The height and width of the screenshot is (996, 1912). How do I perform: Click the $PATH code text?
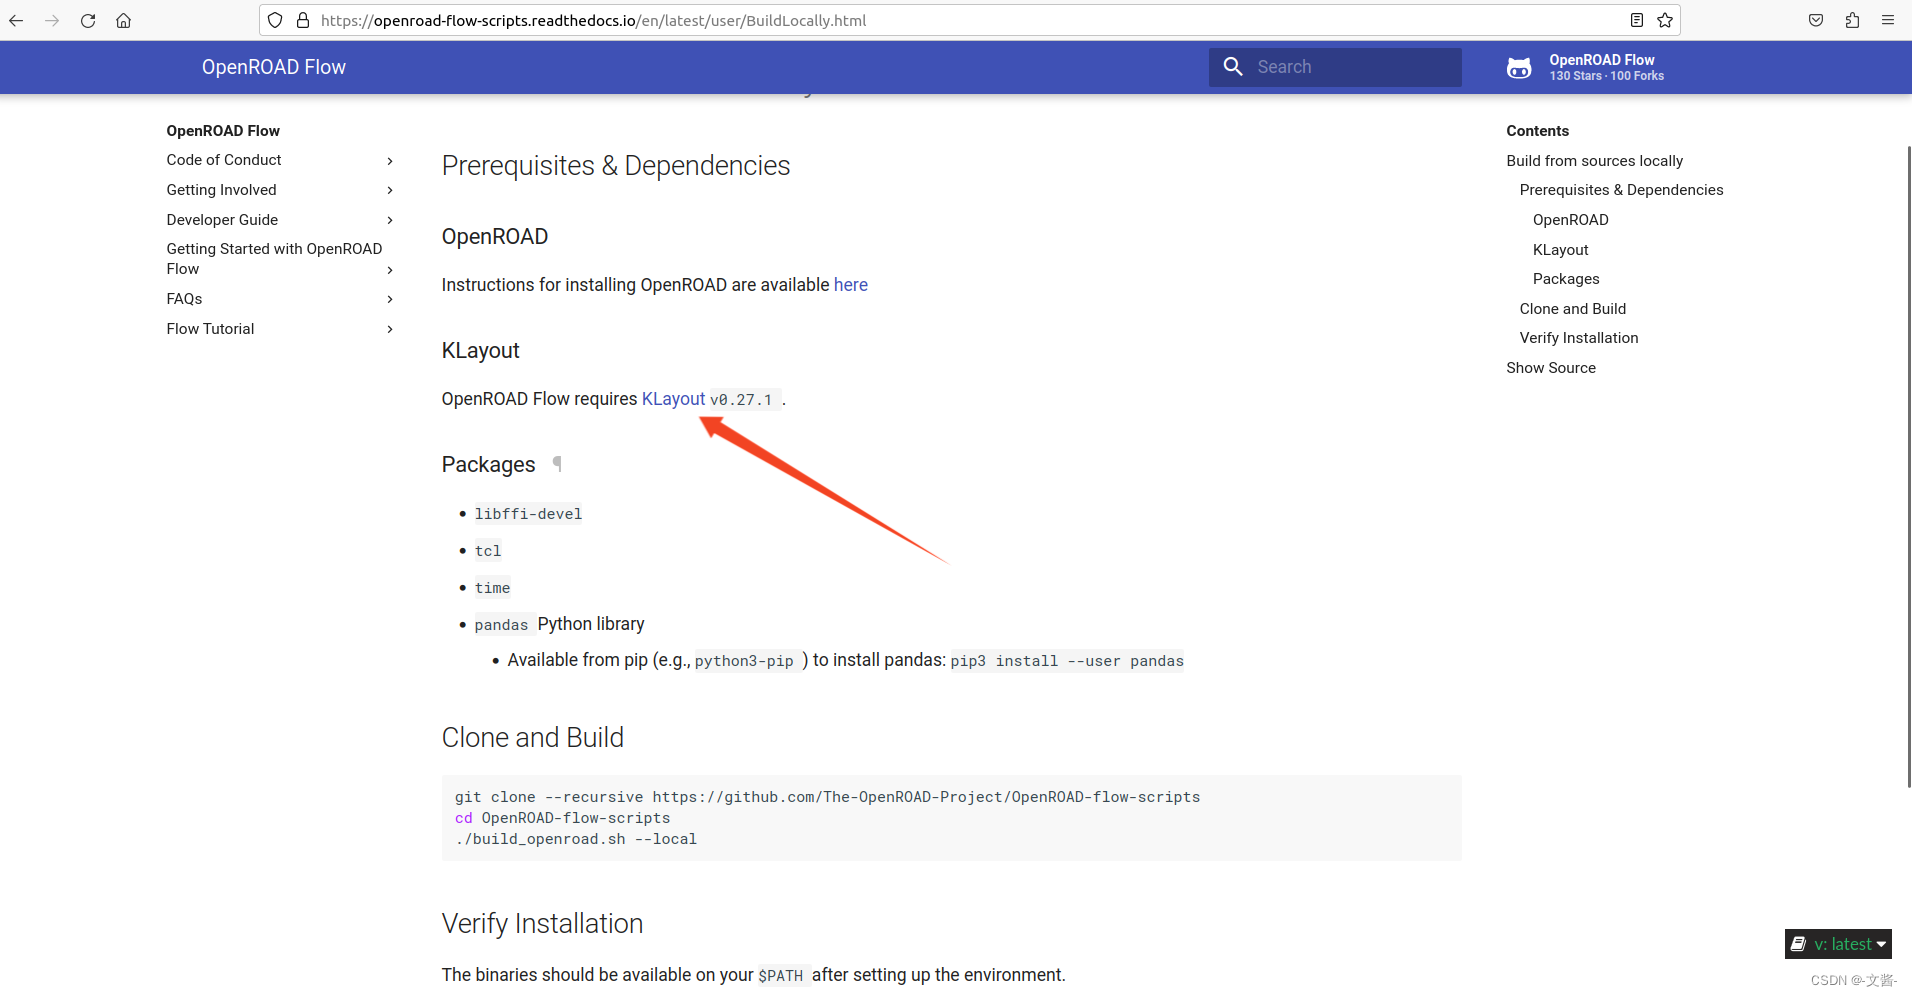tap(780, 976)
